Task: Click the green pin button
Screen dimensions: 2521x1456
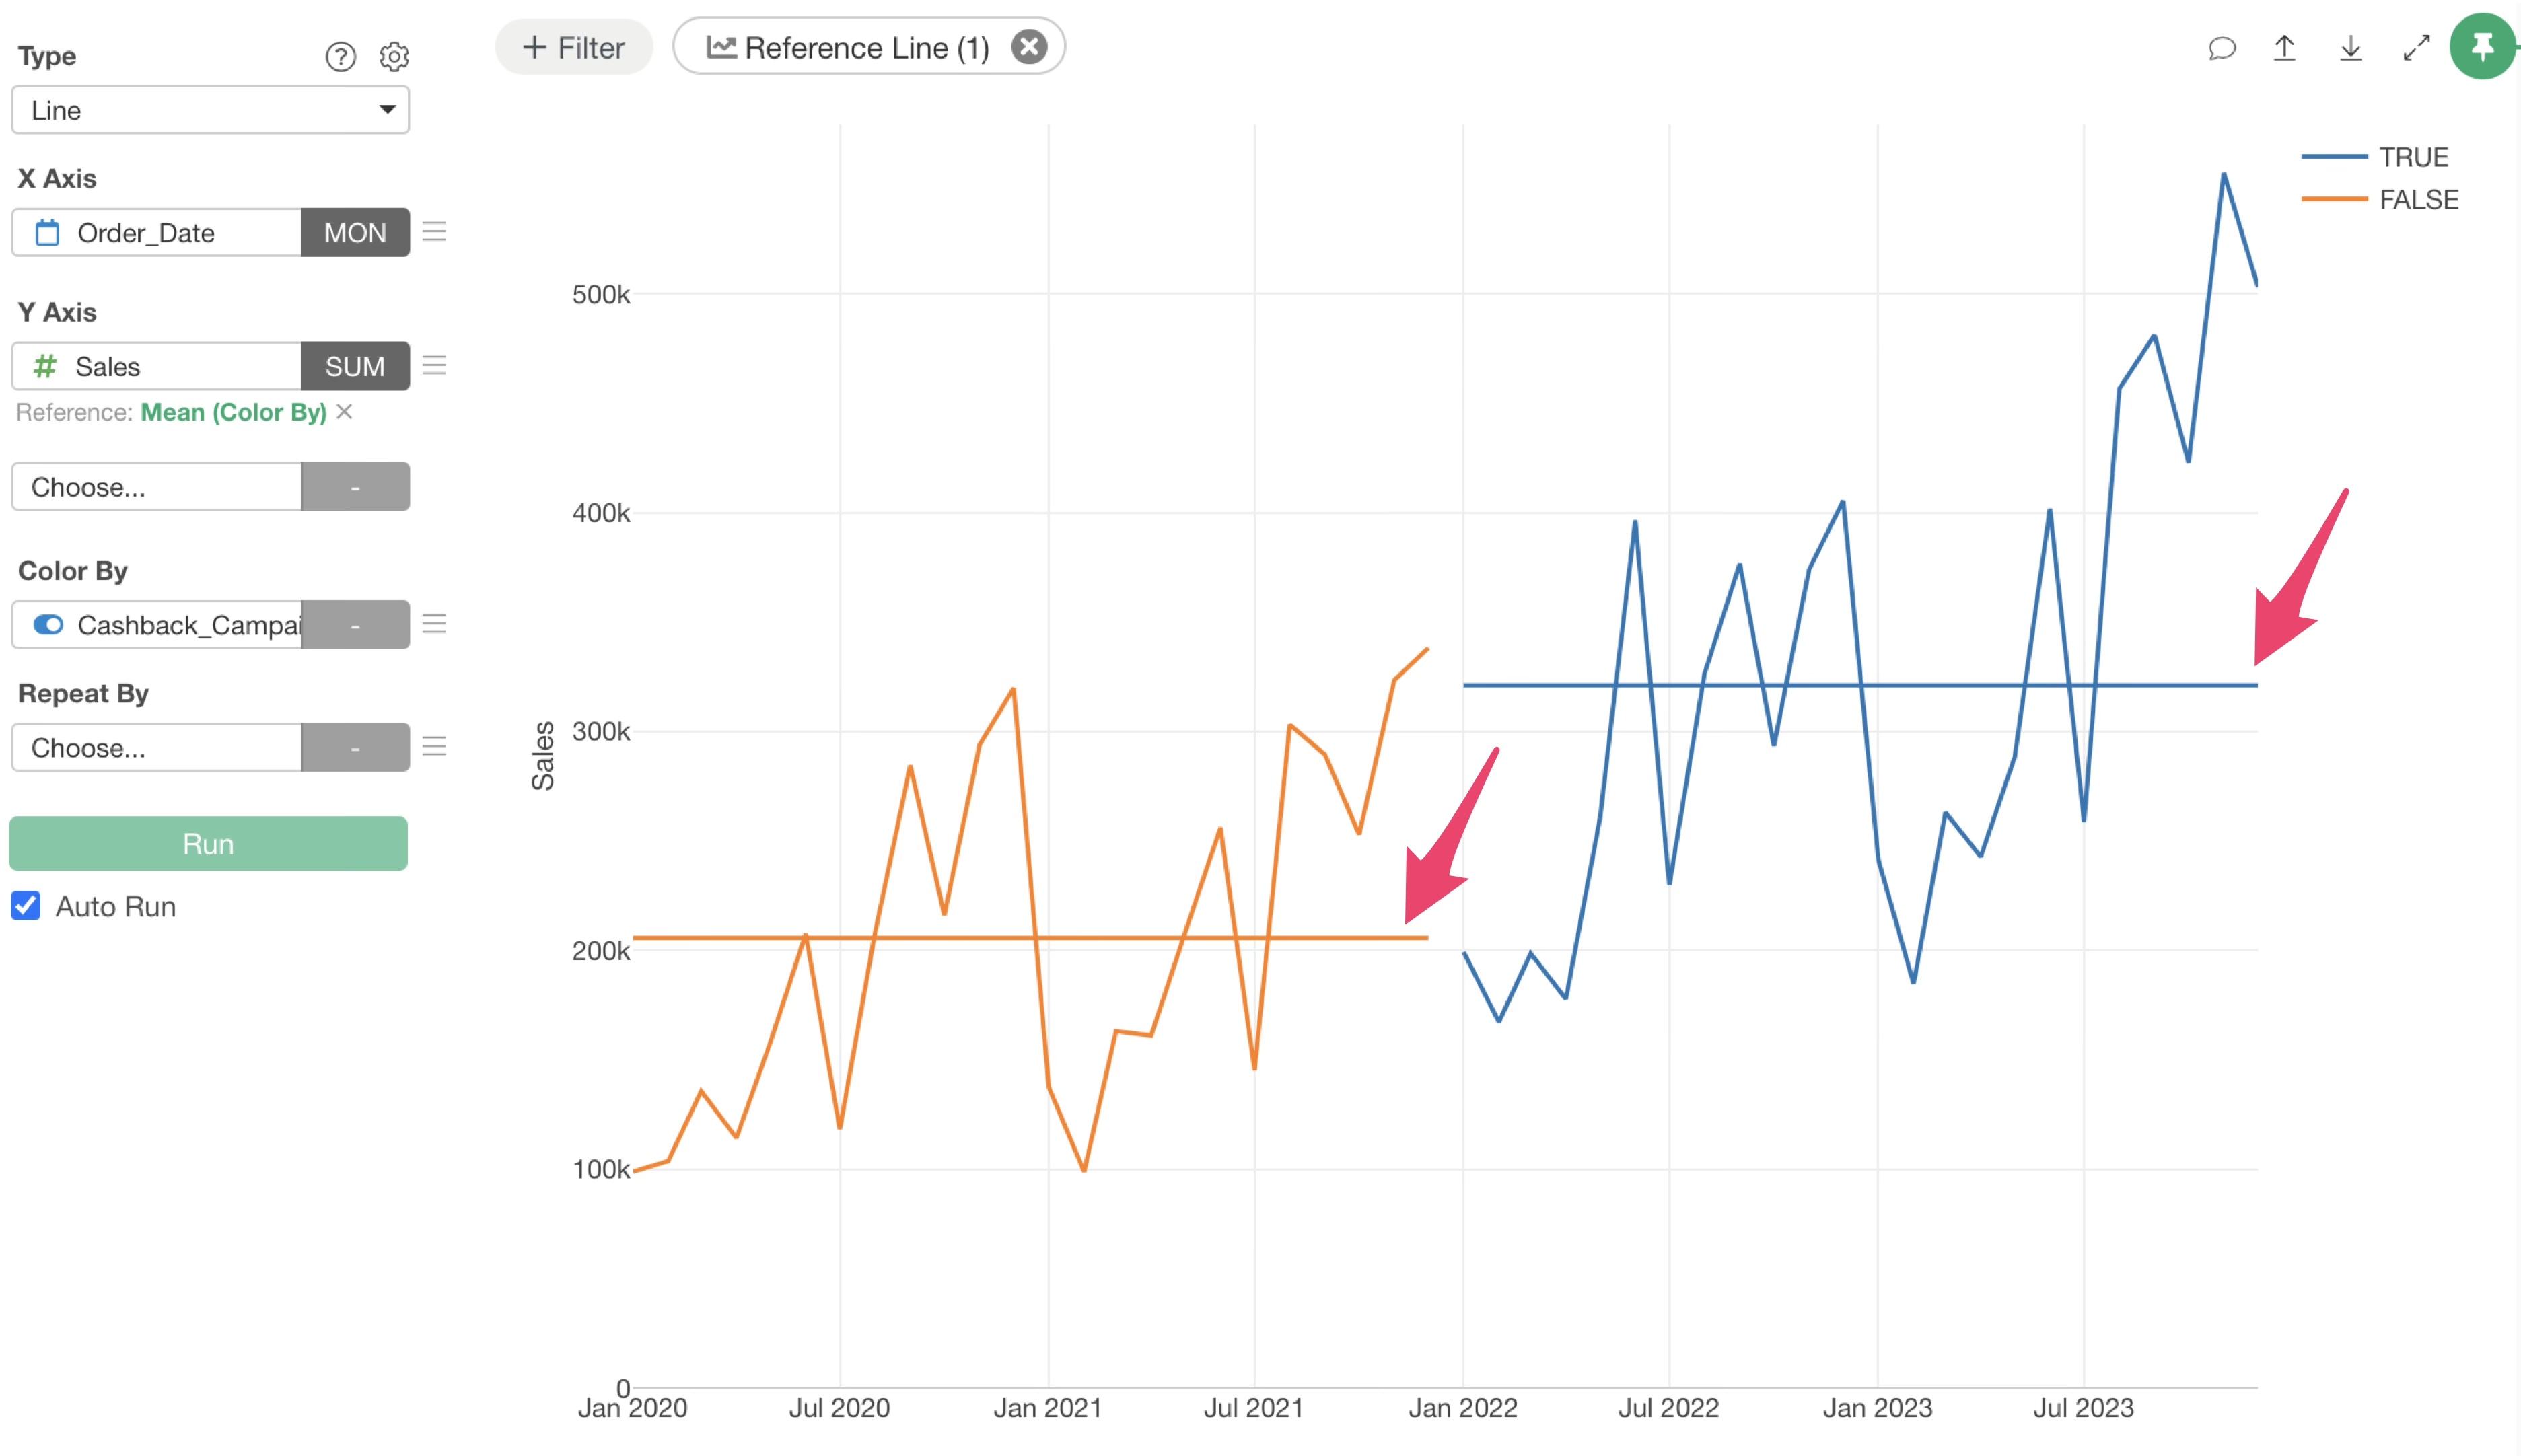Action: [2482, 47]
